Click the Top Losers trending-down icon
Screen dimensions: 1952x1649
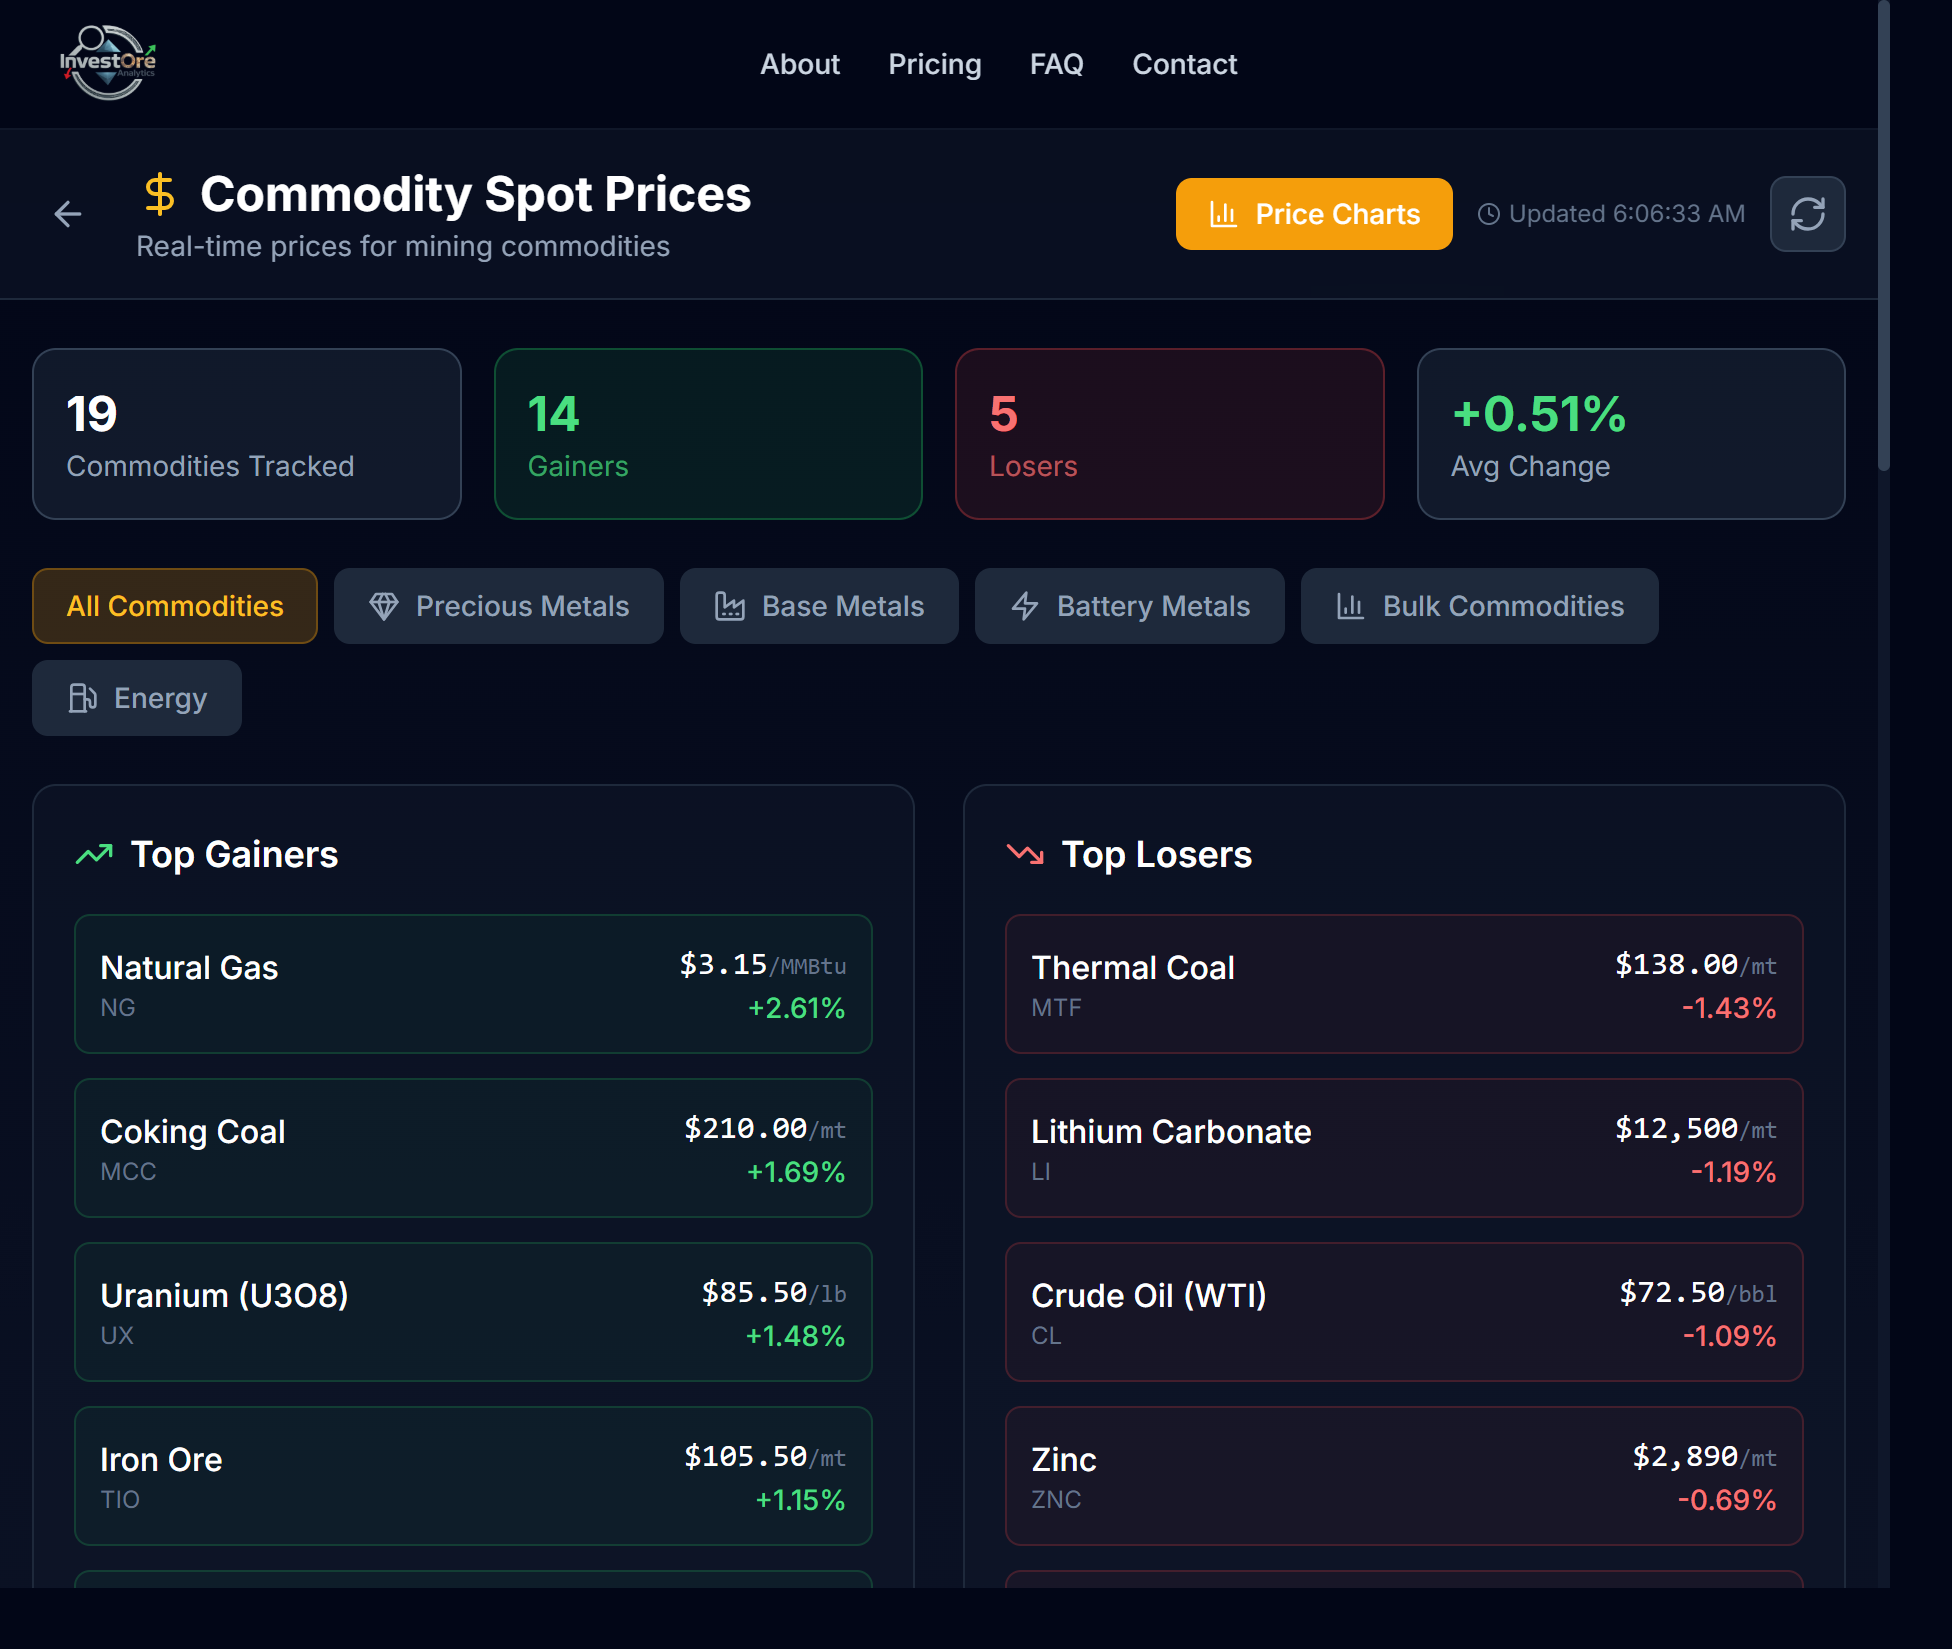pos(1025,855)
